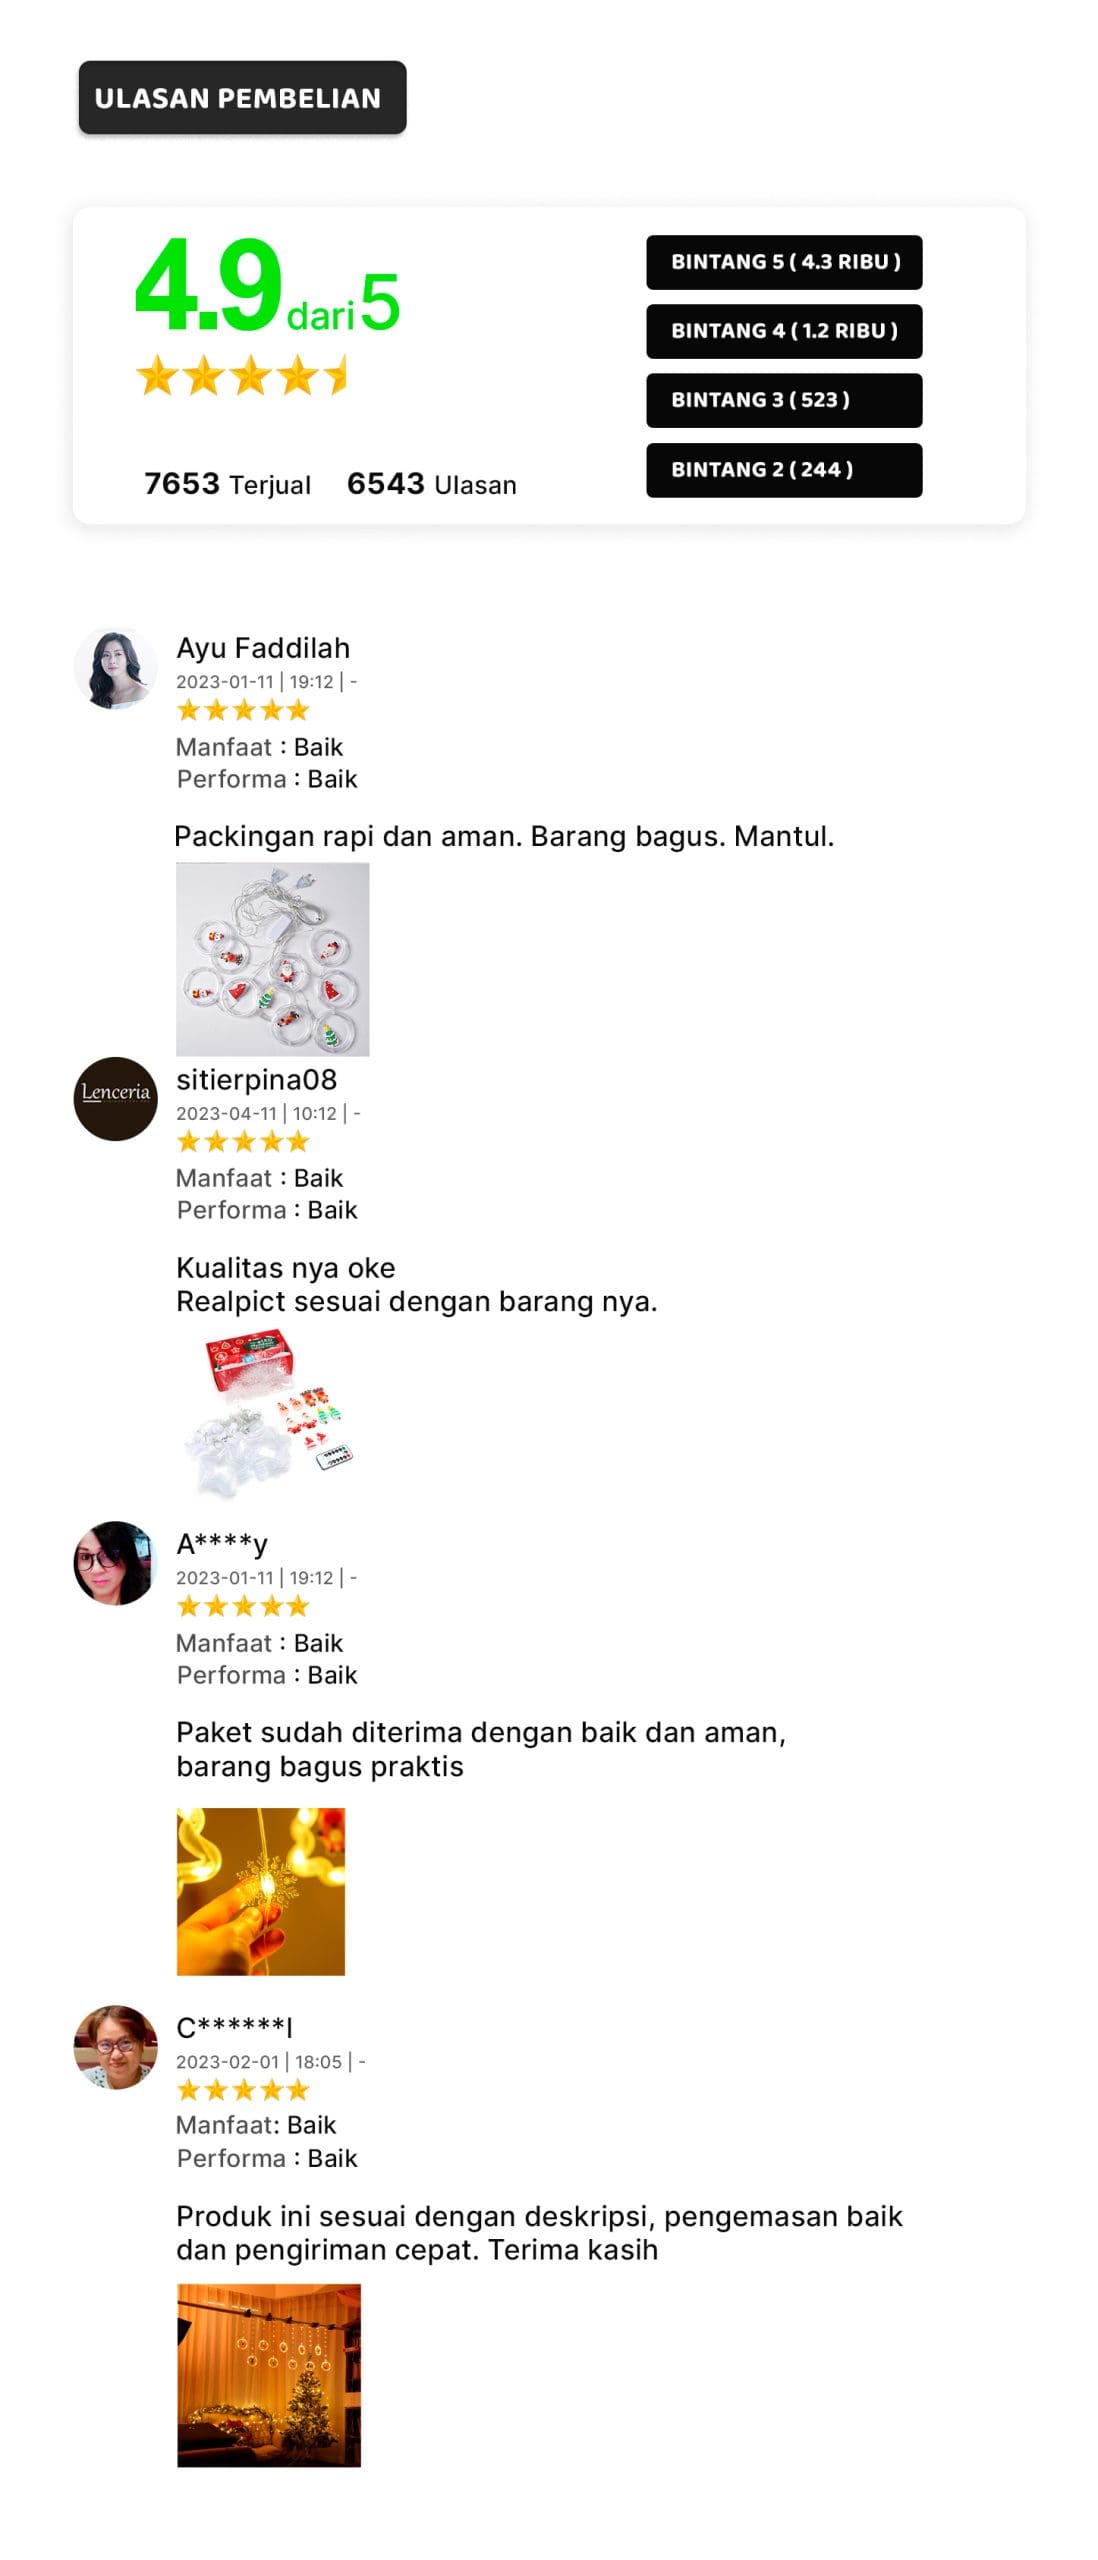1098x2560 pixels.
Task: Click Ayu Faddilah's five-star rating
Action: coord(243,710)
